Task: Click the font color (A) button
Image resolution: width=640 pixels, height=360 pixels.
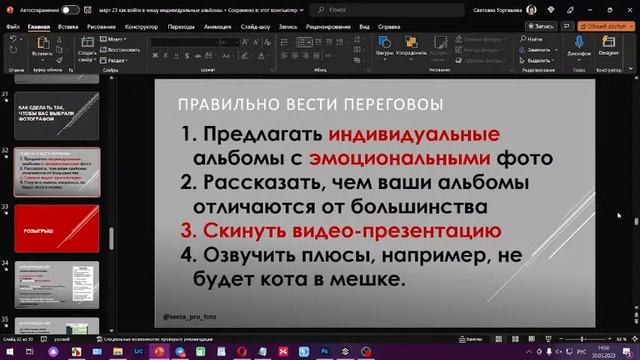Action: pyautogui.click(x=261, y=56)
